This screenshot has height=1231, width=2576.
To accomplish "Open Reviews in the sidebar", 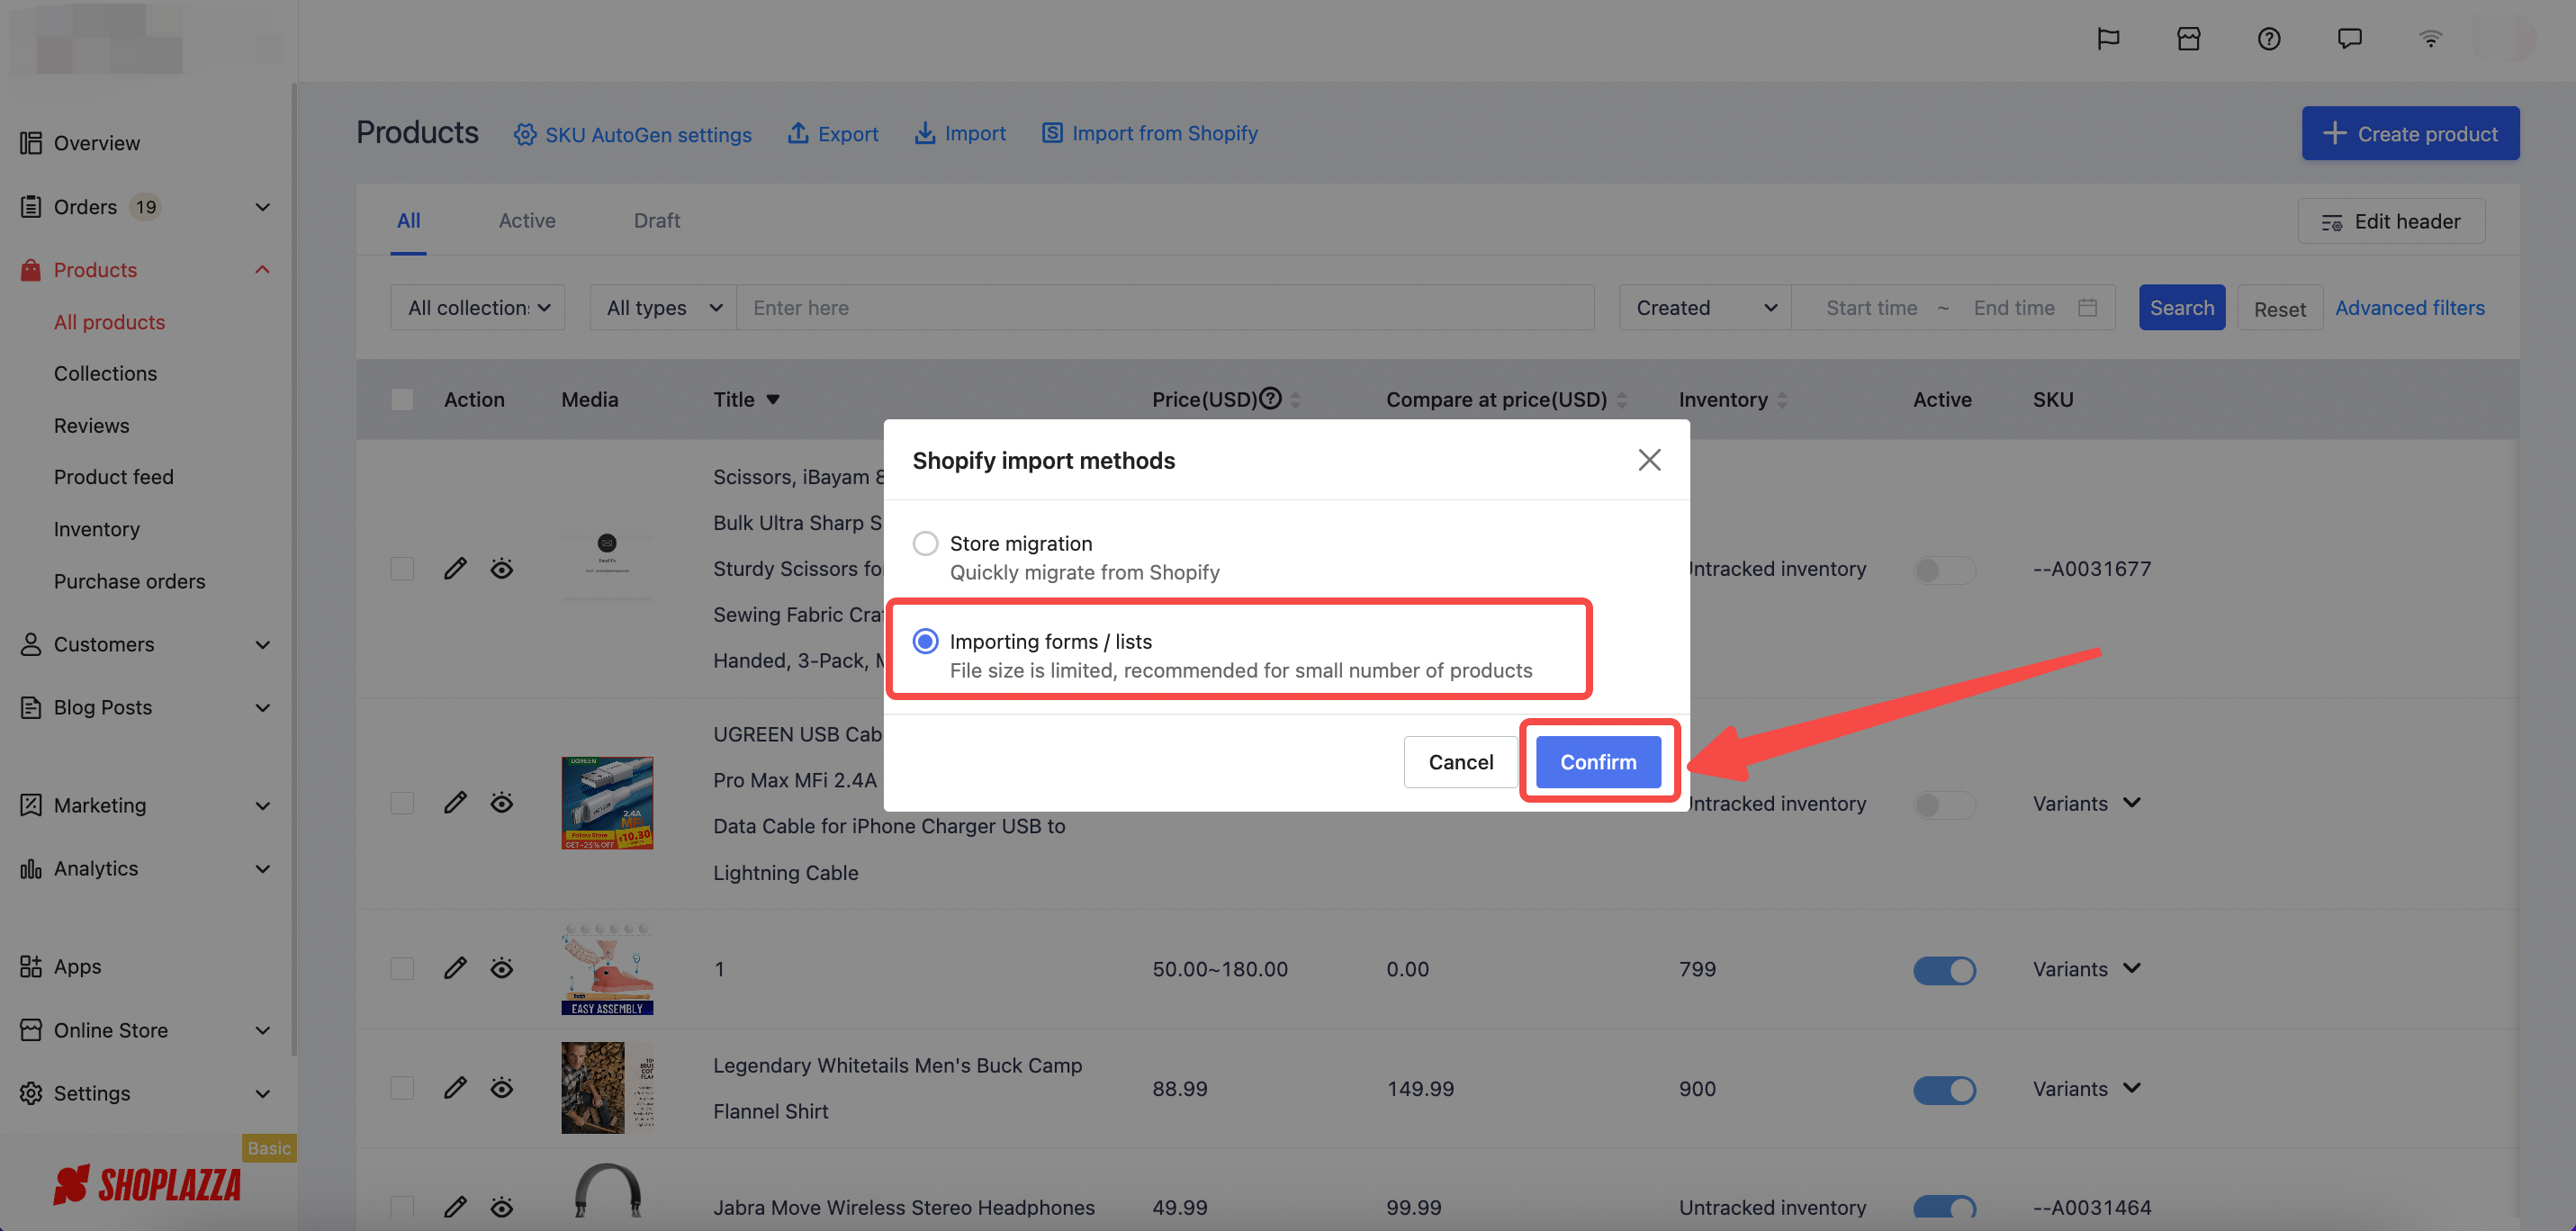I will pos(91,426).
